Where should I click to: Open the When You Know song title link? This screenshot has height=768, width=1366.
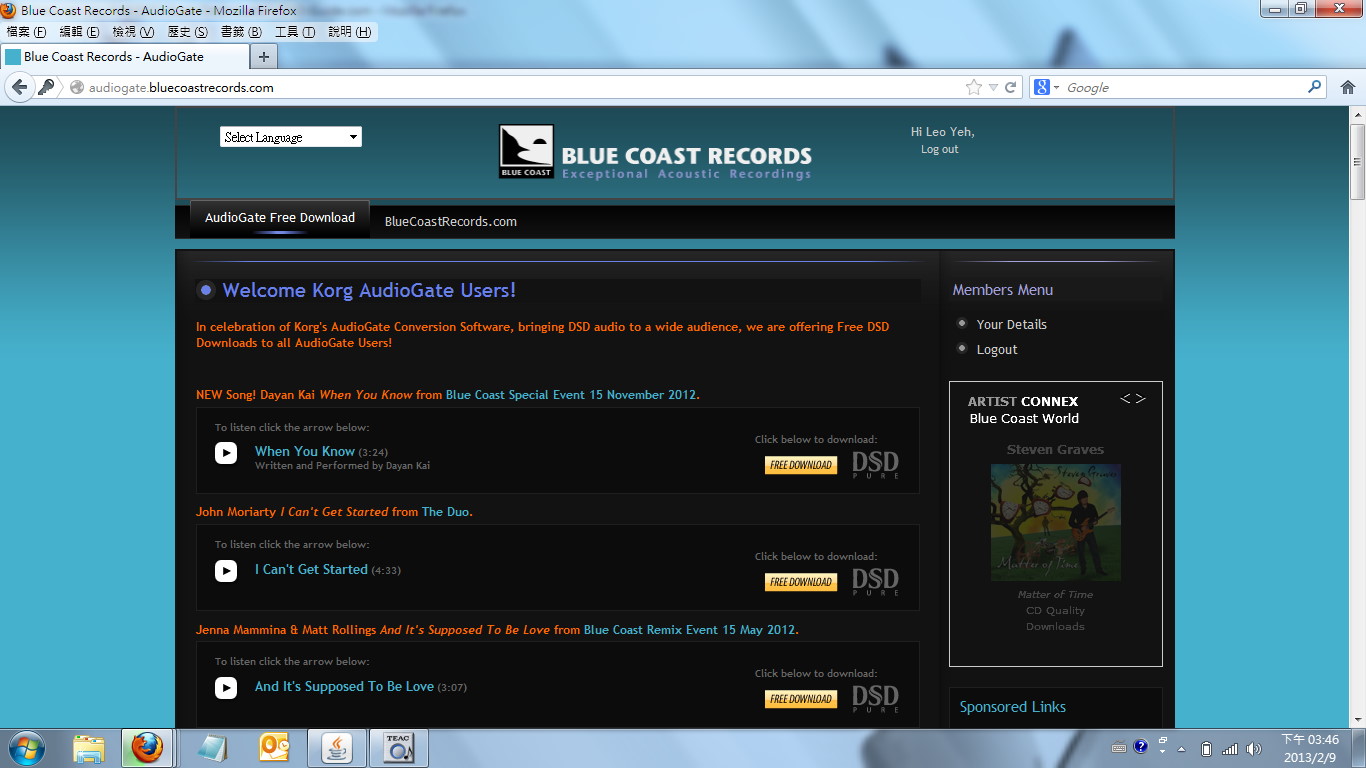pos(305,452)
